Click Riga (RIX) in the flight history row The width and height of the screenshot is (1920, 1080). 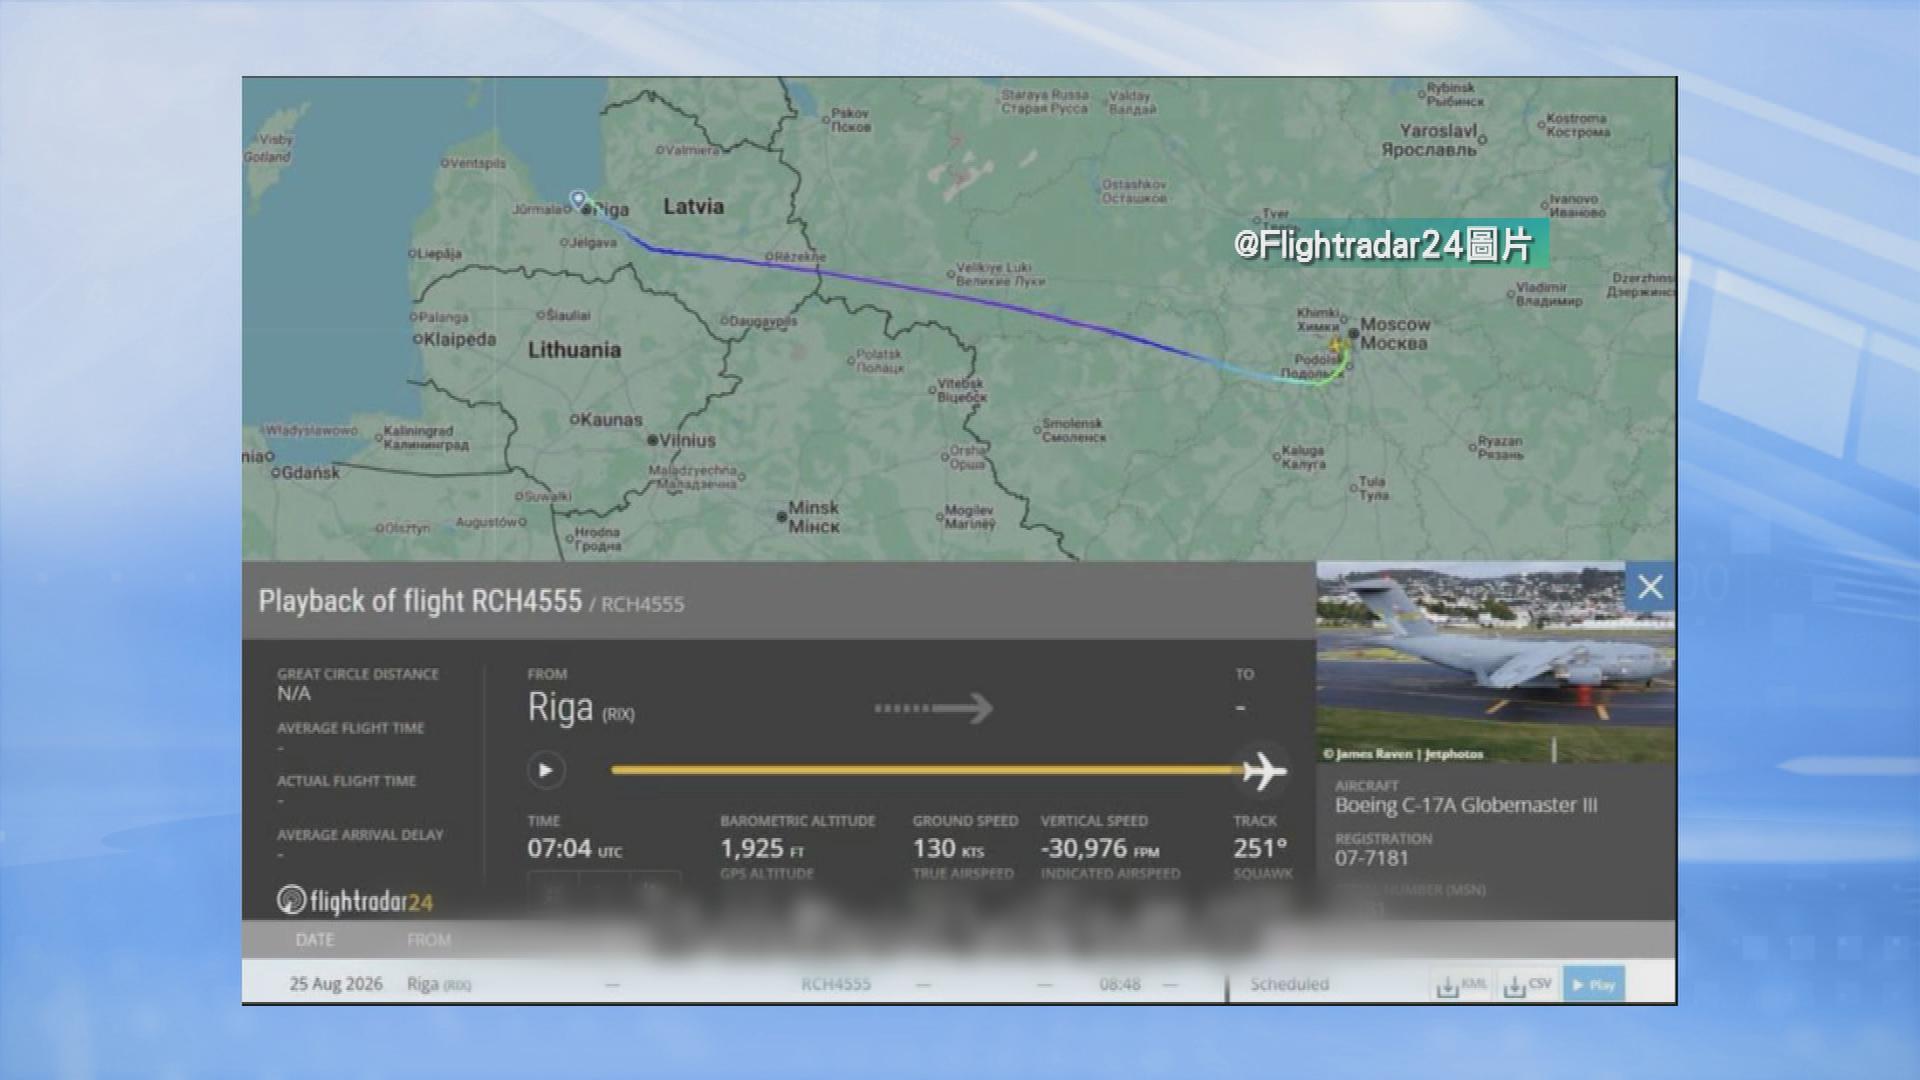439,984
